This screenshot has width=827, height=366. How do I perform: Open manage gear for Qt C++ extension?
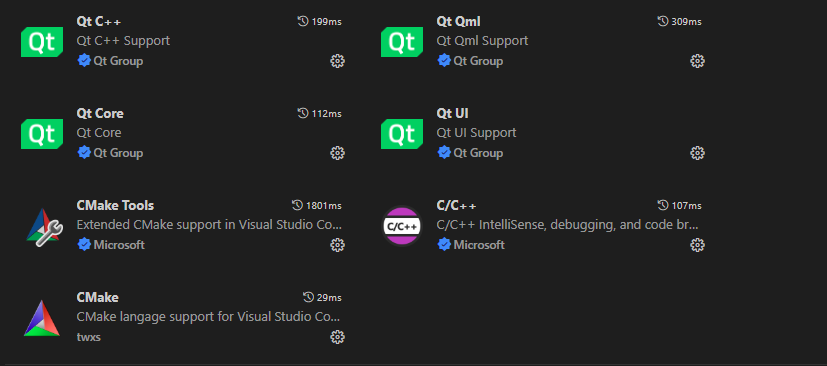(x=337, y=61)
